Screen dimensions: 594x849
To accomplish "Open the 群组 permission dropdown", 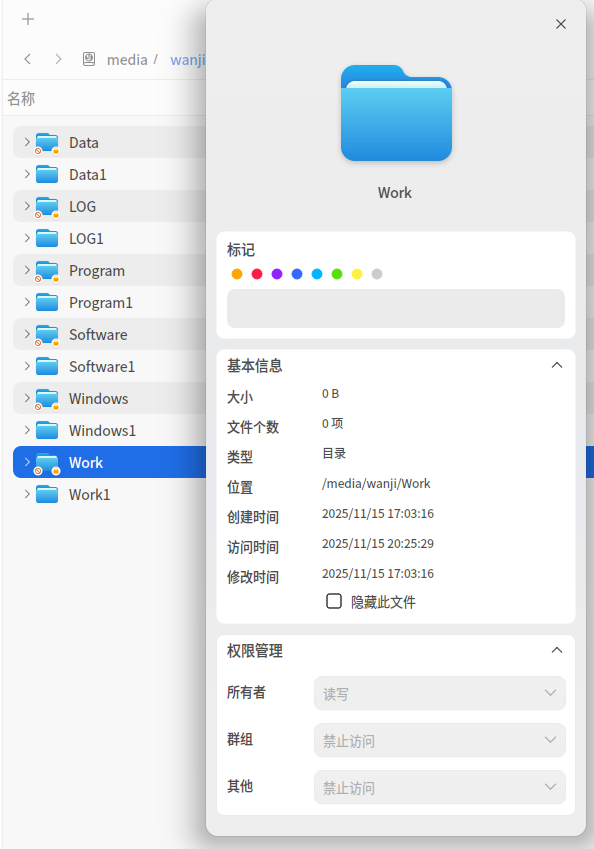I will [440, 740].
